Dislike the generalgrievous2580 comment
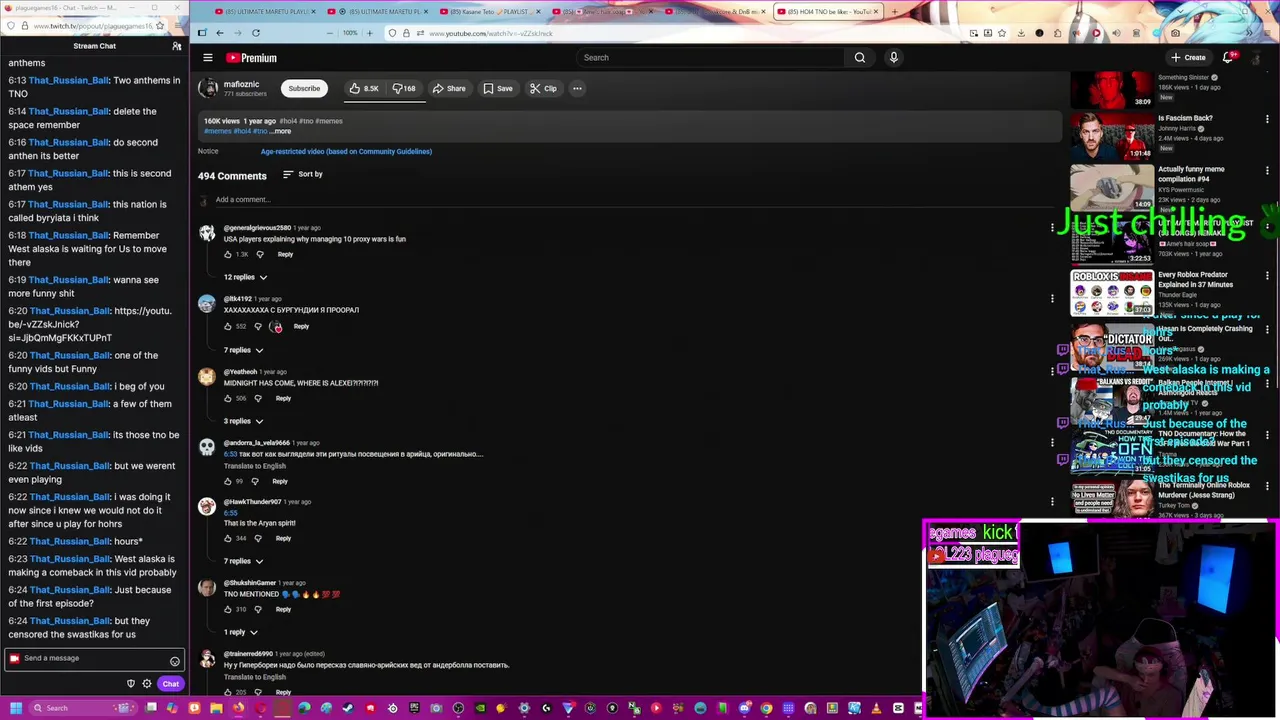 coord(260,254)
